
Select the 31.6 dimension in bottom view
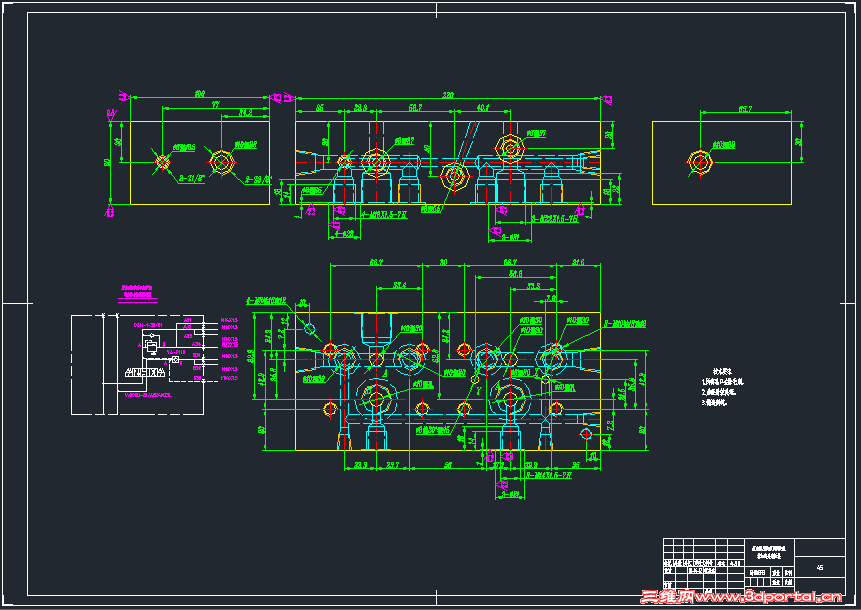click(x=578, y=262)
